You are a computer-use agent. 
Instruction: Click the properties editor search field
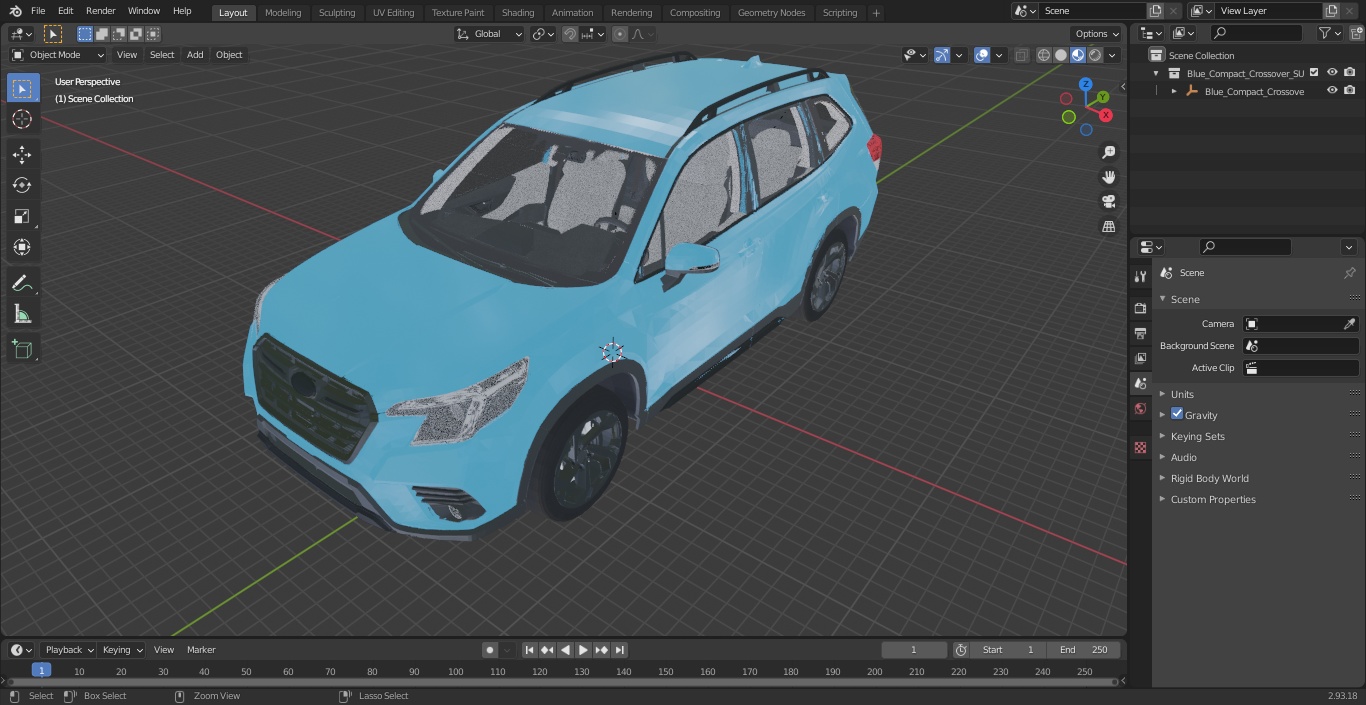[x=1244, y=247]
